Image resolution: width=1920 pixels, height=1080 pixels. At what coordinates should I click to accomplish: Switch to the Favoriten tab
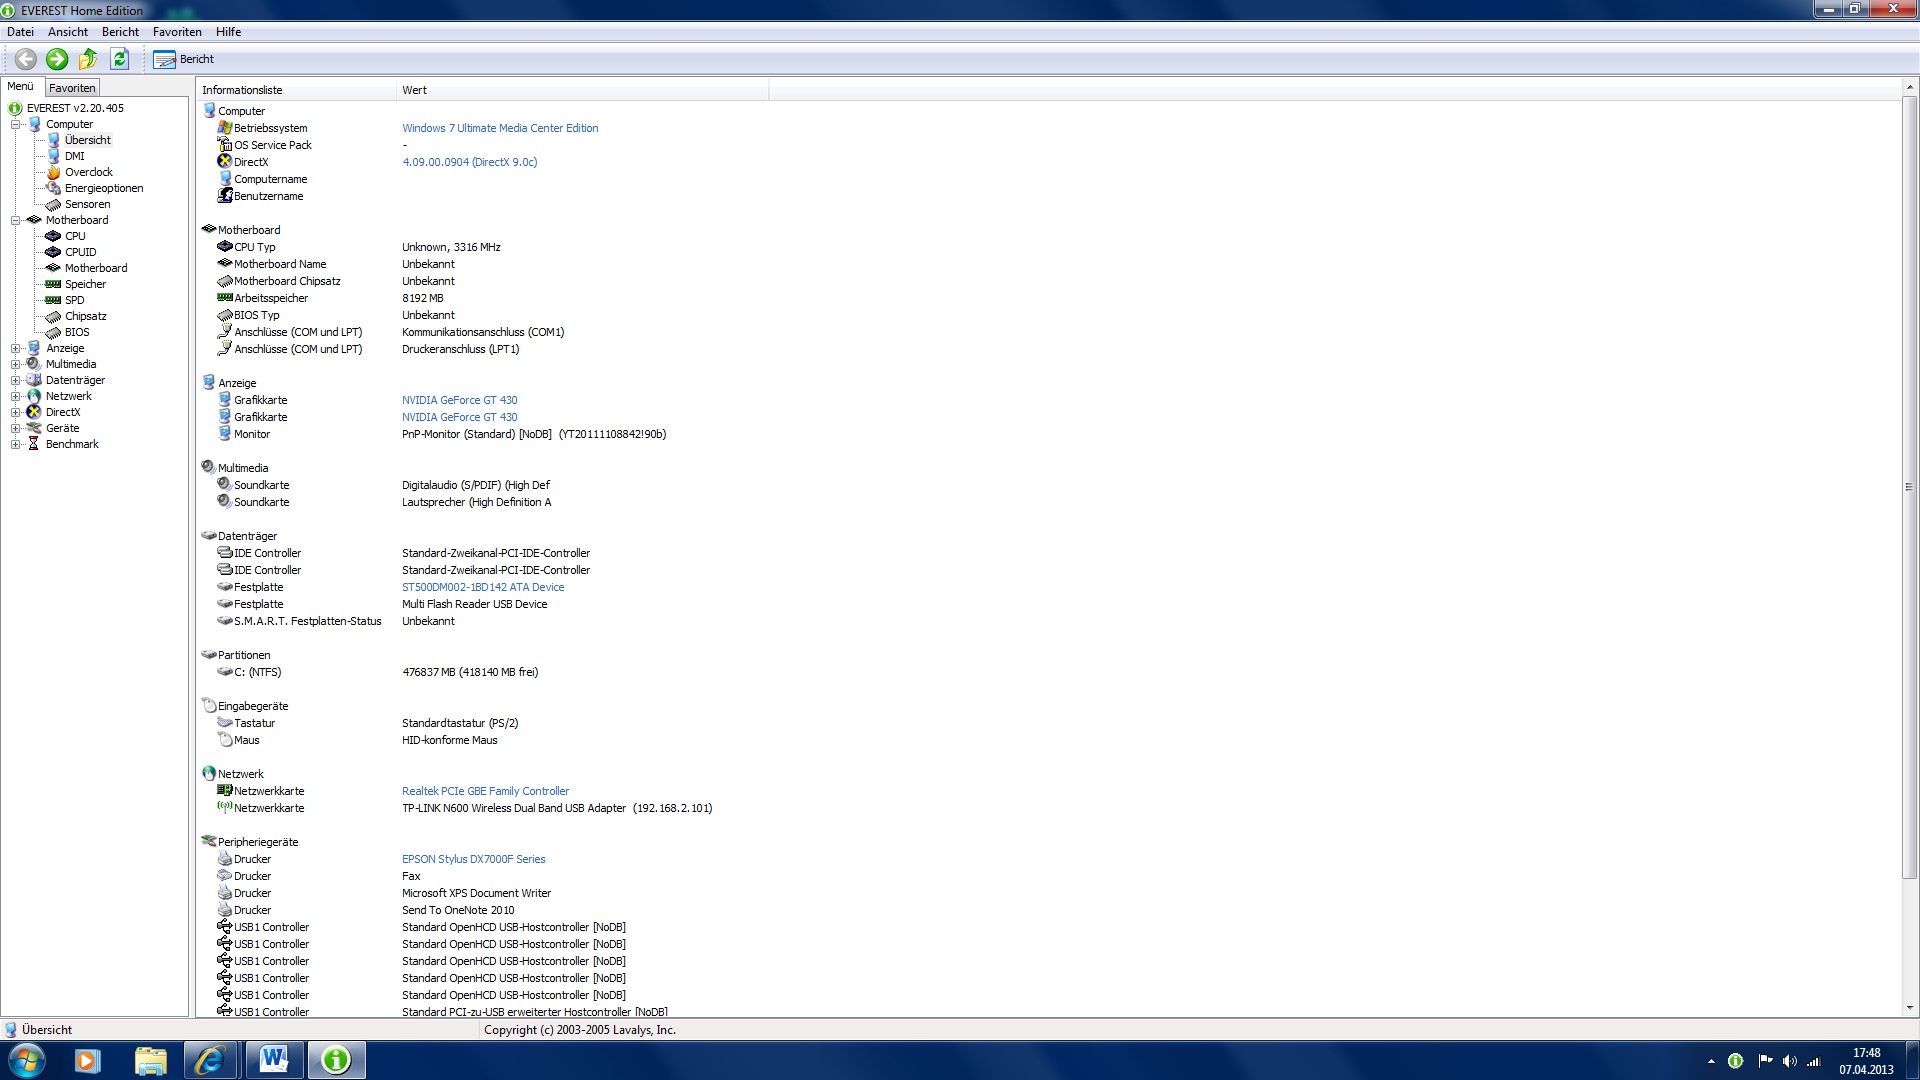(72, 88)
